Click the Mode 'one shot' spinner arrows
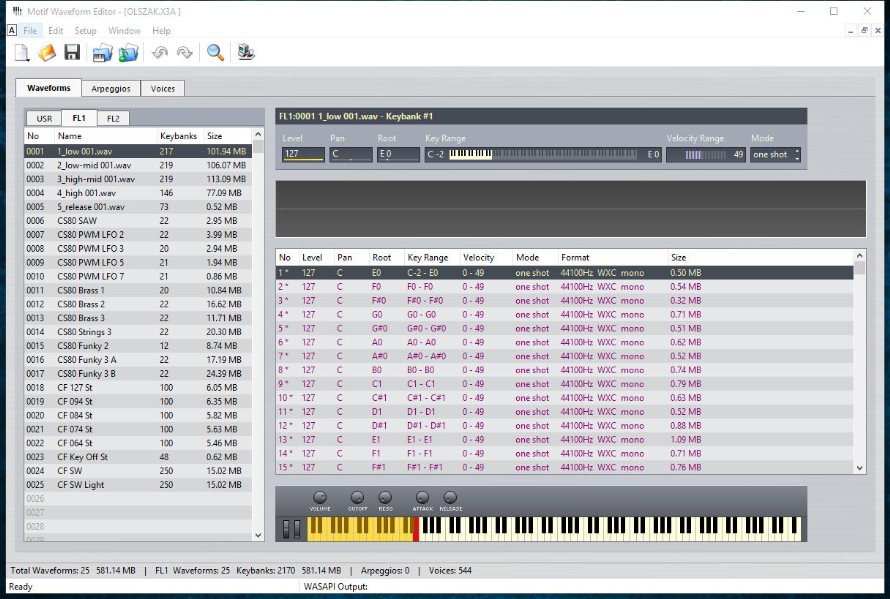This screenshot has width=890, height=599. pos(797,154)
